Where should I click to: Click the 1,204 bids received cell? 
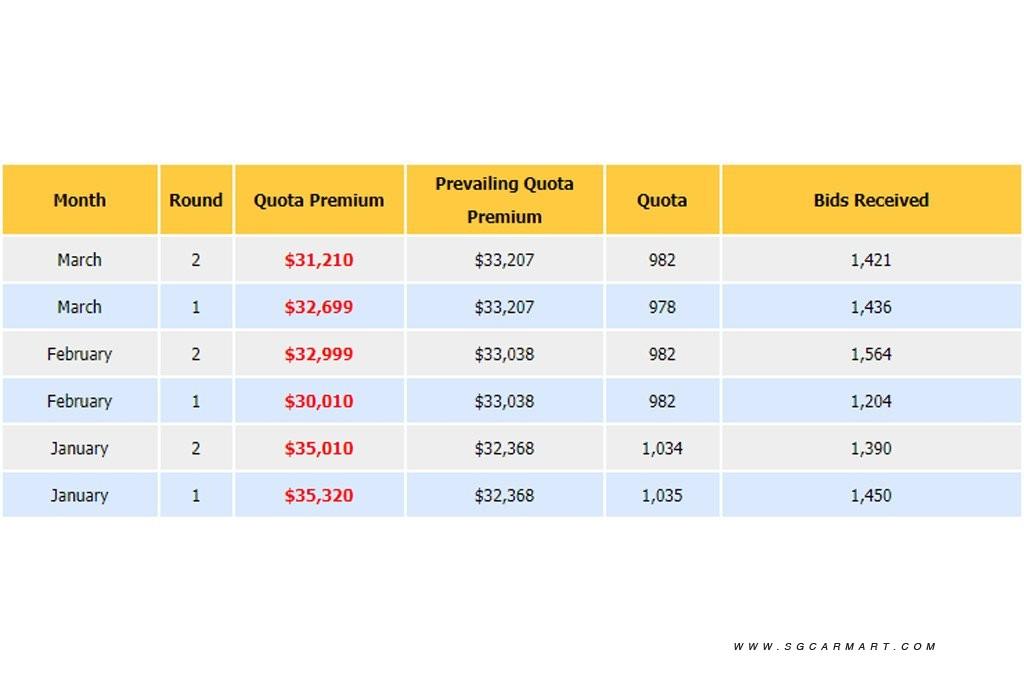point(871,401)
